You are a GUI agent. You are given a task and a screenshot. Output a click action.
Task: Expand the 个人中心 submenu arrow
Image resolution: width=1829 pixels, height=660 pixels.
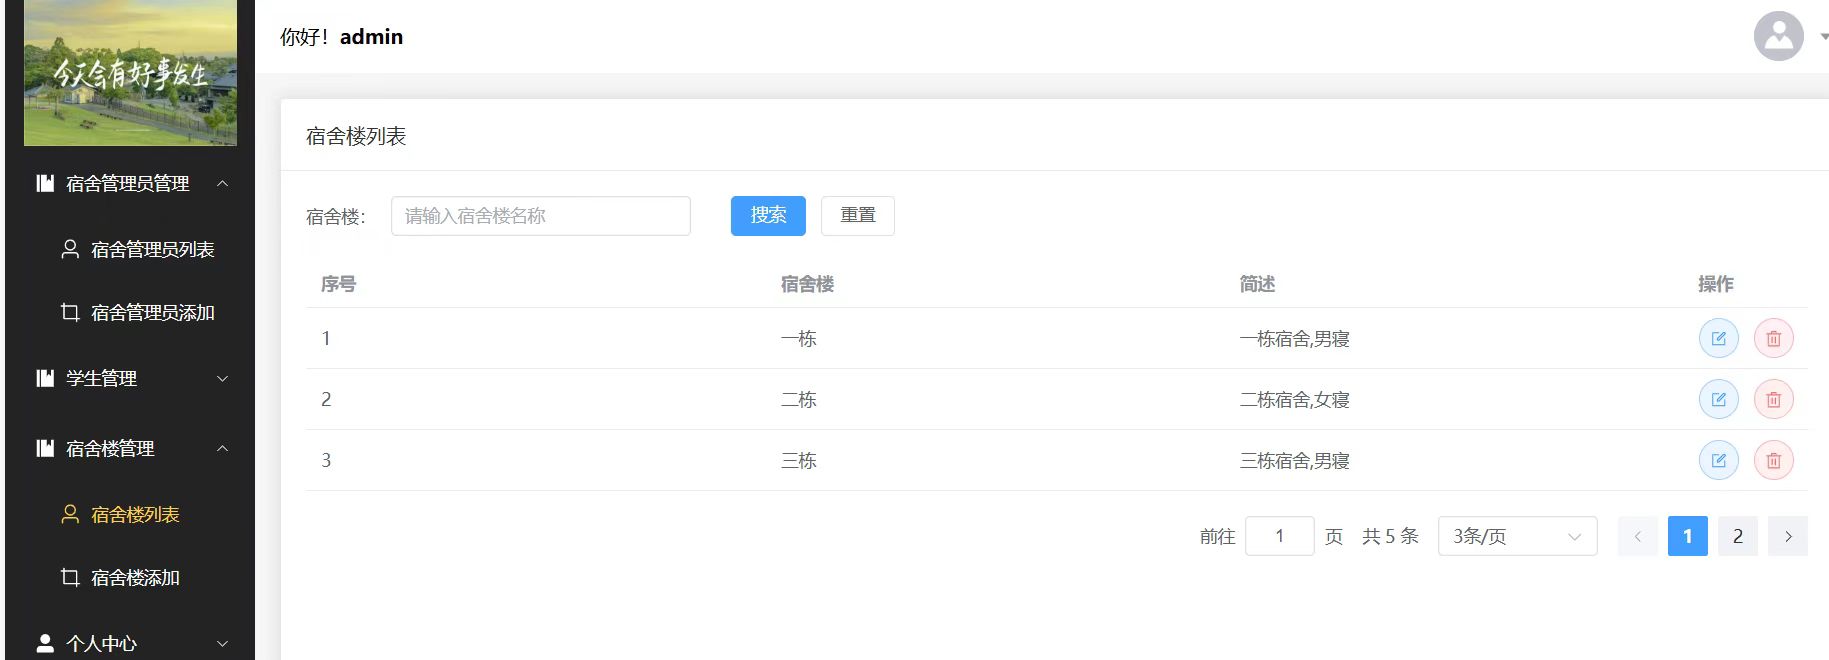223,643
